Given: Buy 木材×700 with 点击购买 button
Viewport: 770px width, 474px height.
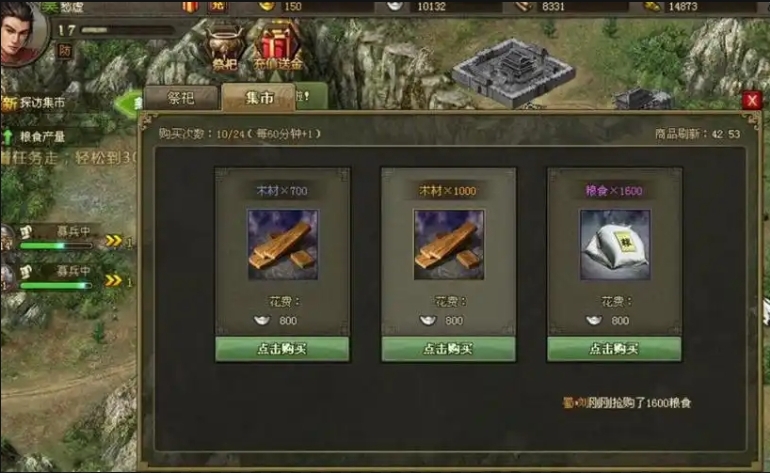Looking at the screenshot, I should coord(282,349).
